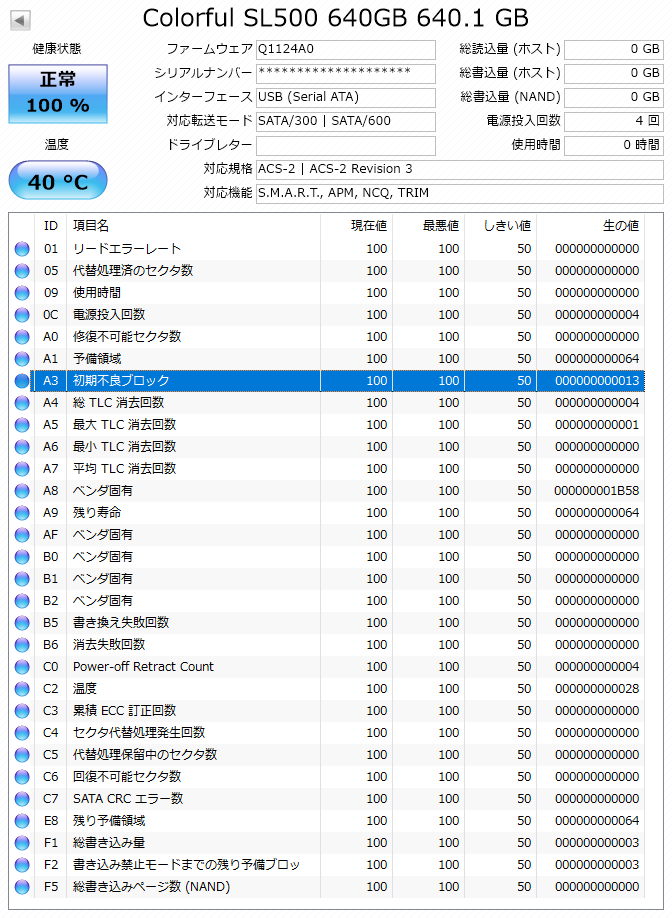
Task: Select the セクタ代替処理発生回数 row
Action: tap(328, 733)
